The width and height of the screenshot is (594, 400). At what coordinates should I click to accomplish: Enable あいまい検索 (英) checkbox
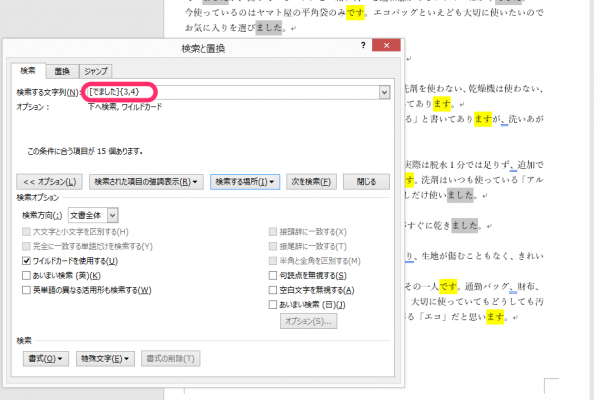click(26, 276)
